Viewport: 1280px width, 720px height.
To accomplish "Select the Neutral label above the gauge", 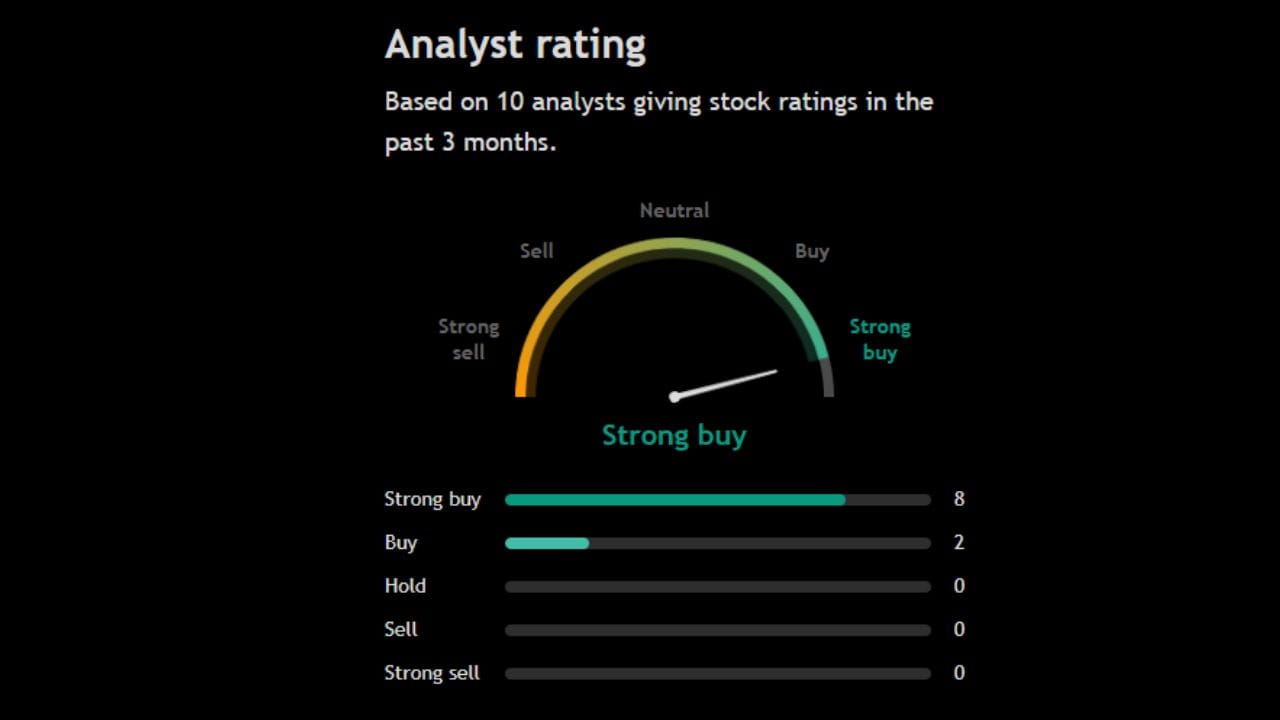I will point(674,211).
